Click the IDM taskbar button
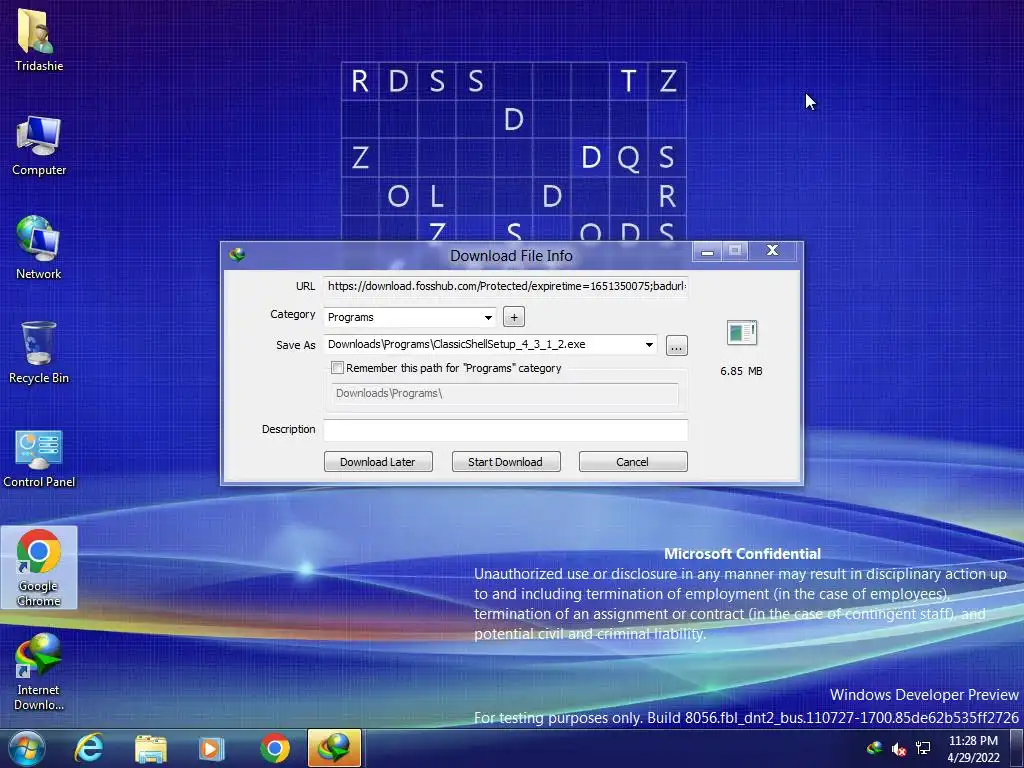Viewport: 1024px width, 768px height. coord(334,748)
